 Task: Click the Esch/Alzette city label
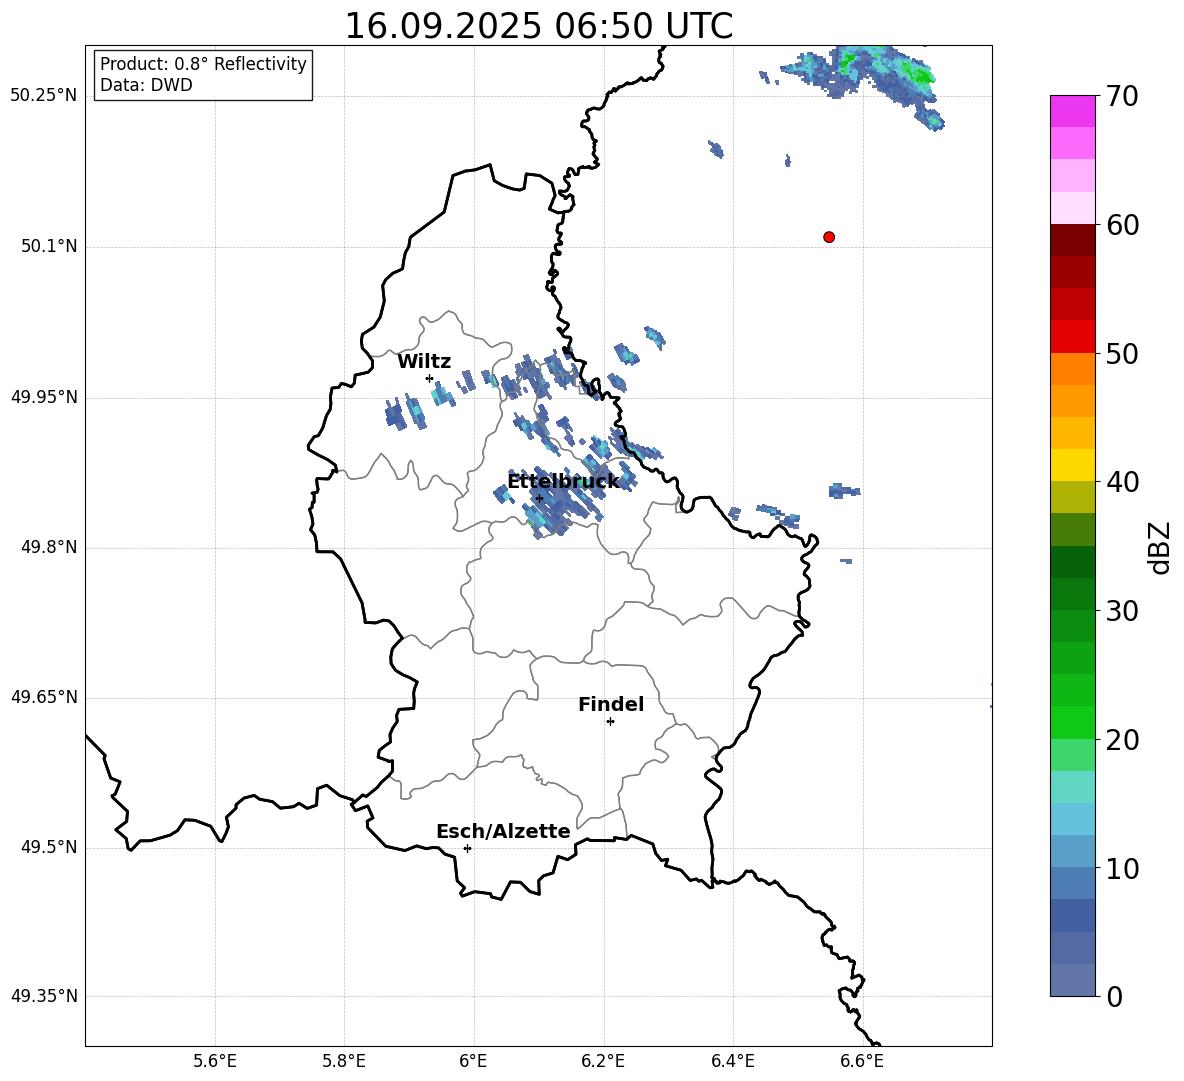(503, 831)
